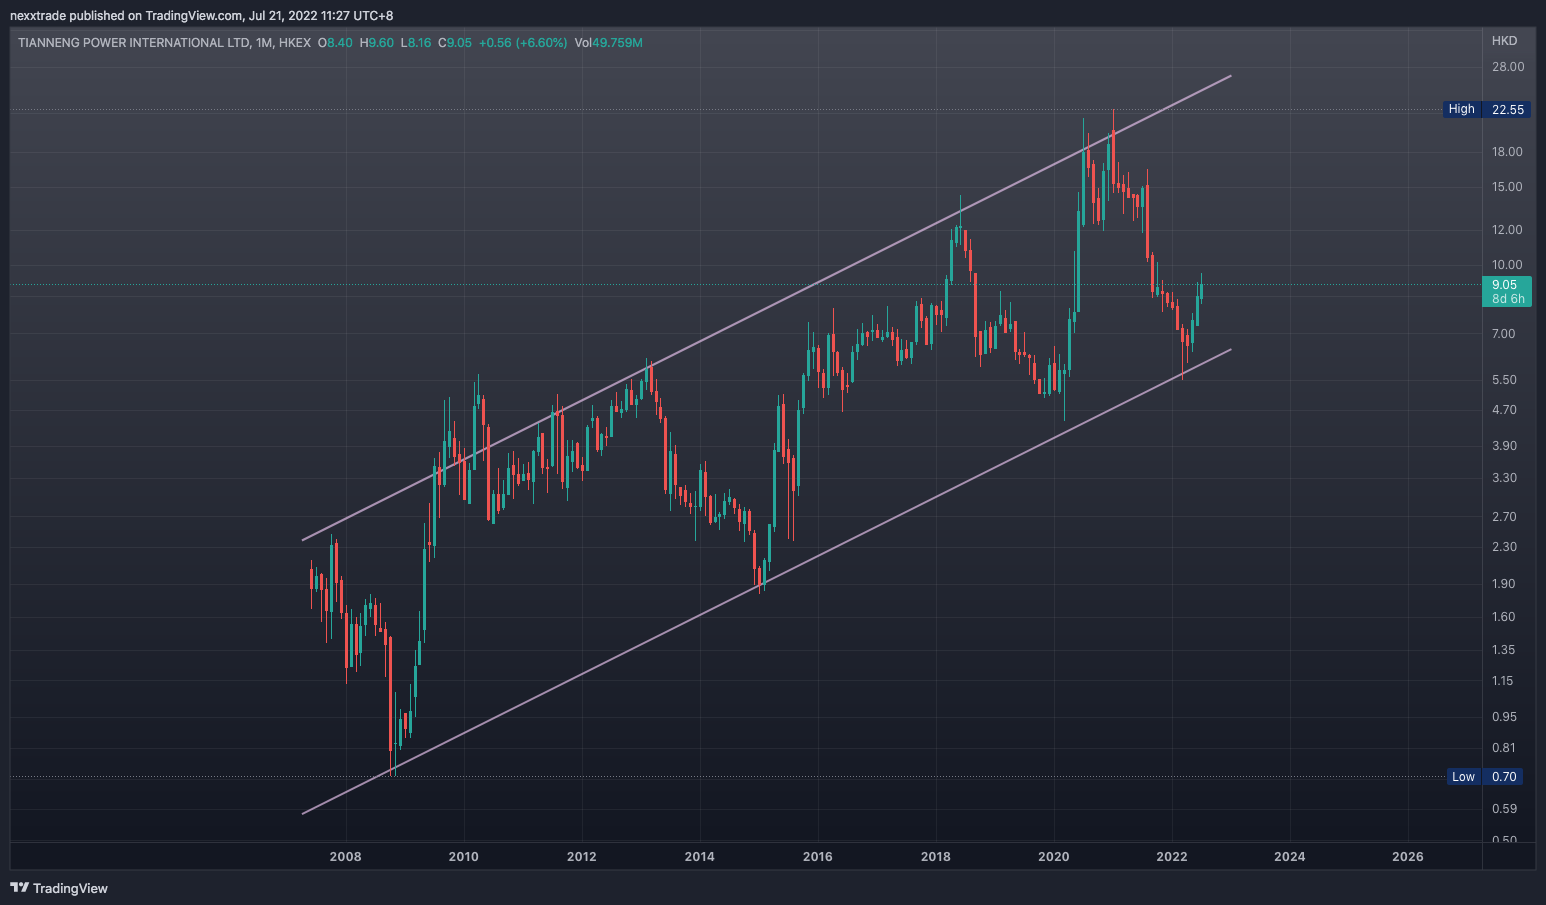Click the 2020 label on time axis

1054,857
